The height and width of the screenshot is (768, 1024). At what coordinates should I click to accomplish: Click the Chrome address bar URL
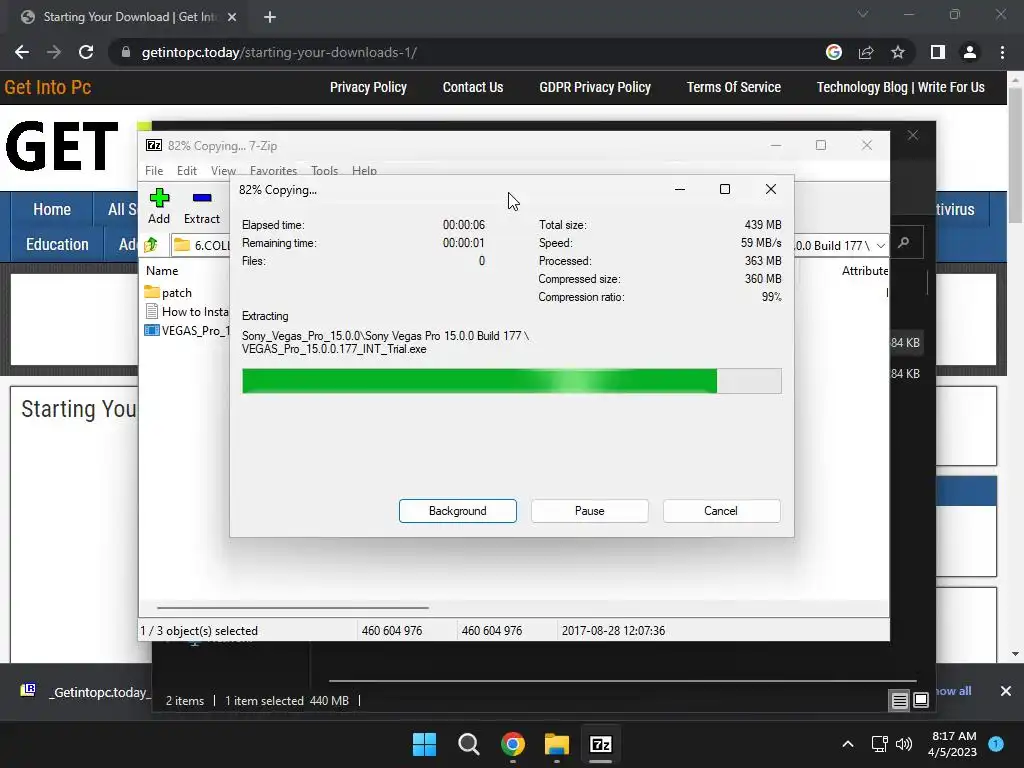pos(280,52)
